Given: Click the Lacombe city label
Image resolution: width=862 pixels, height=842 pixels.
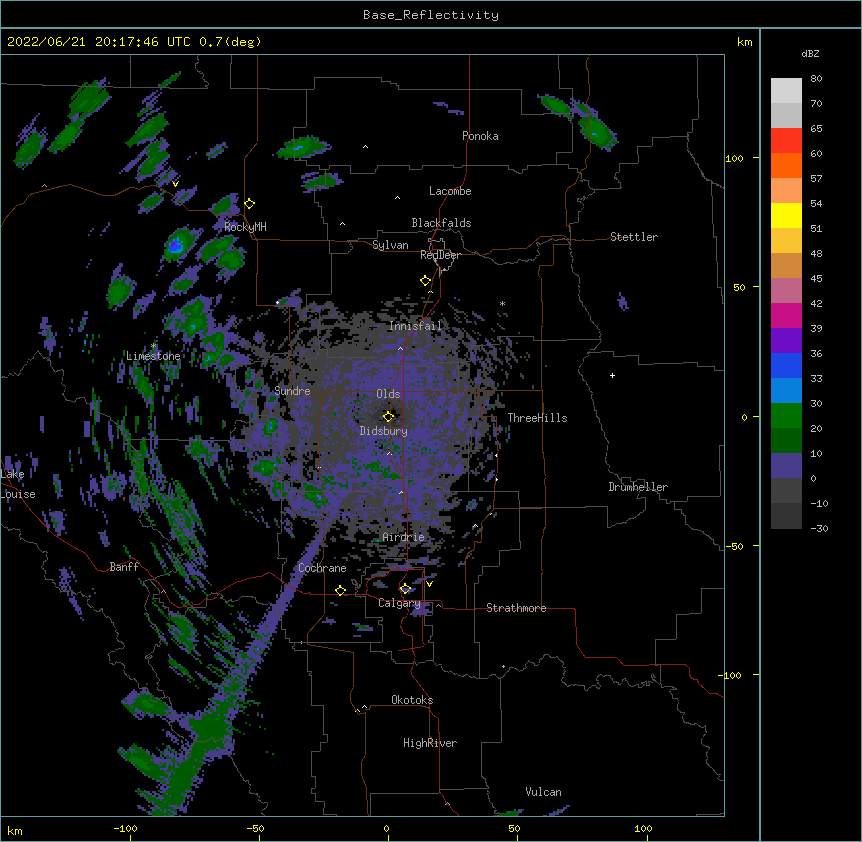Looking at the screenshot, I should pyautogui.click(x=450, y=191).
